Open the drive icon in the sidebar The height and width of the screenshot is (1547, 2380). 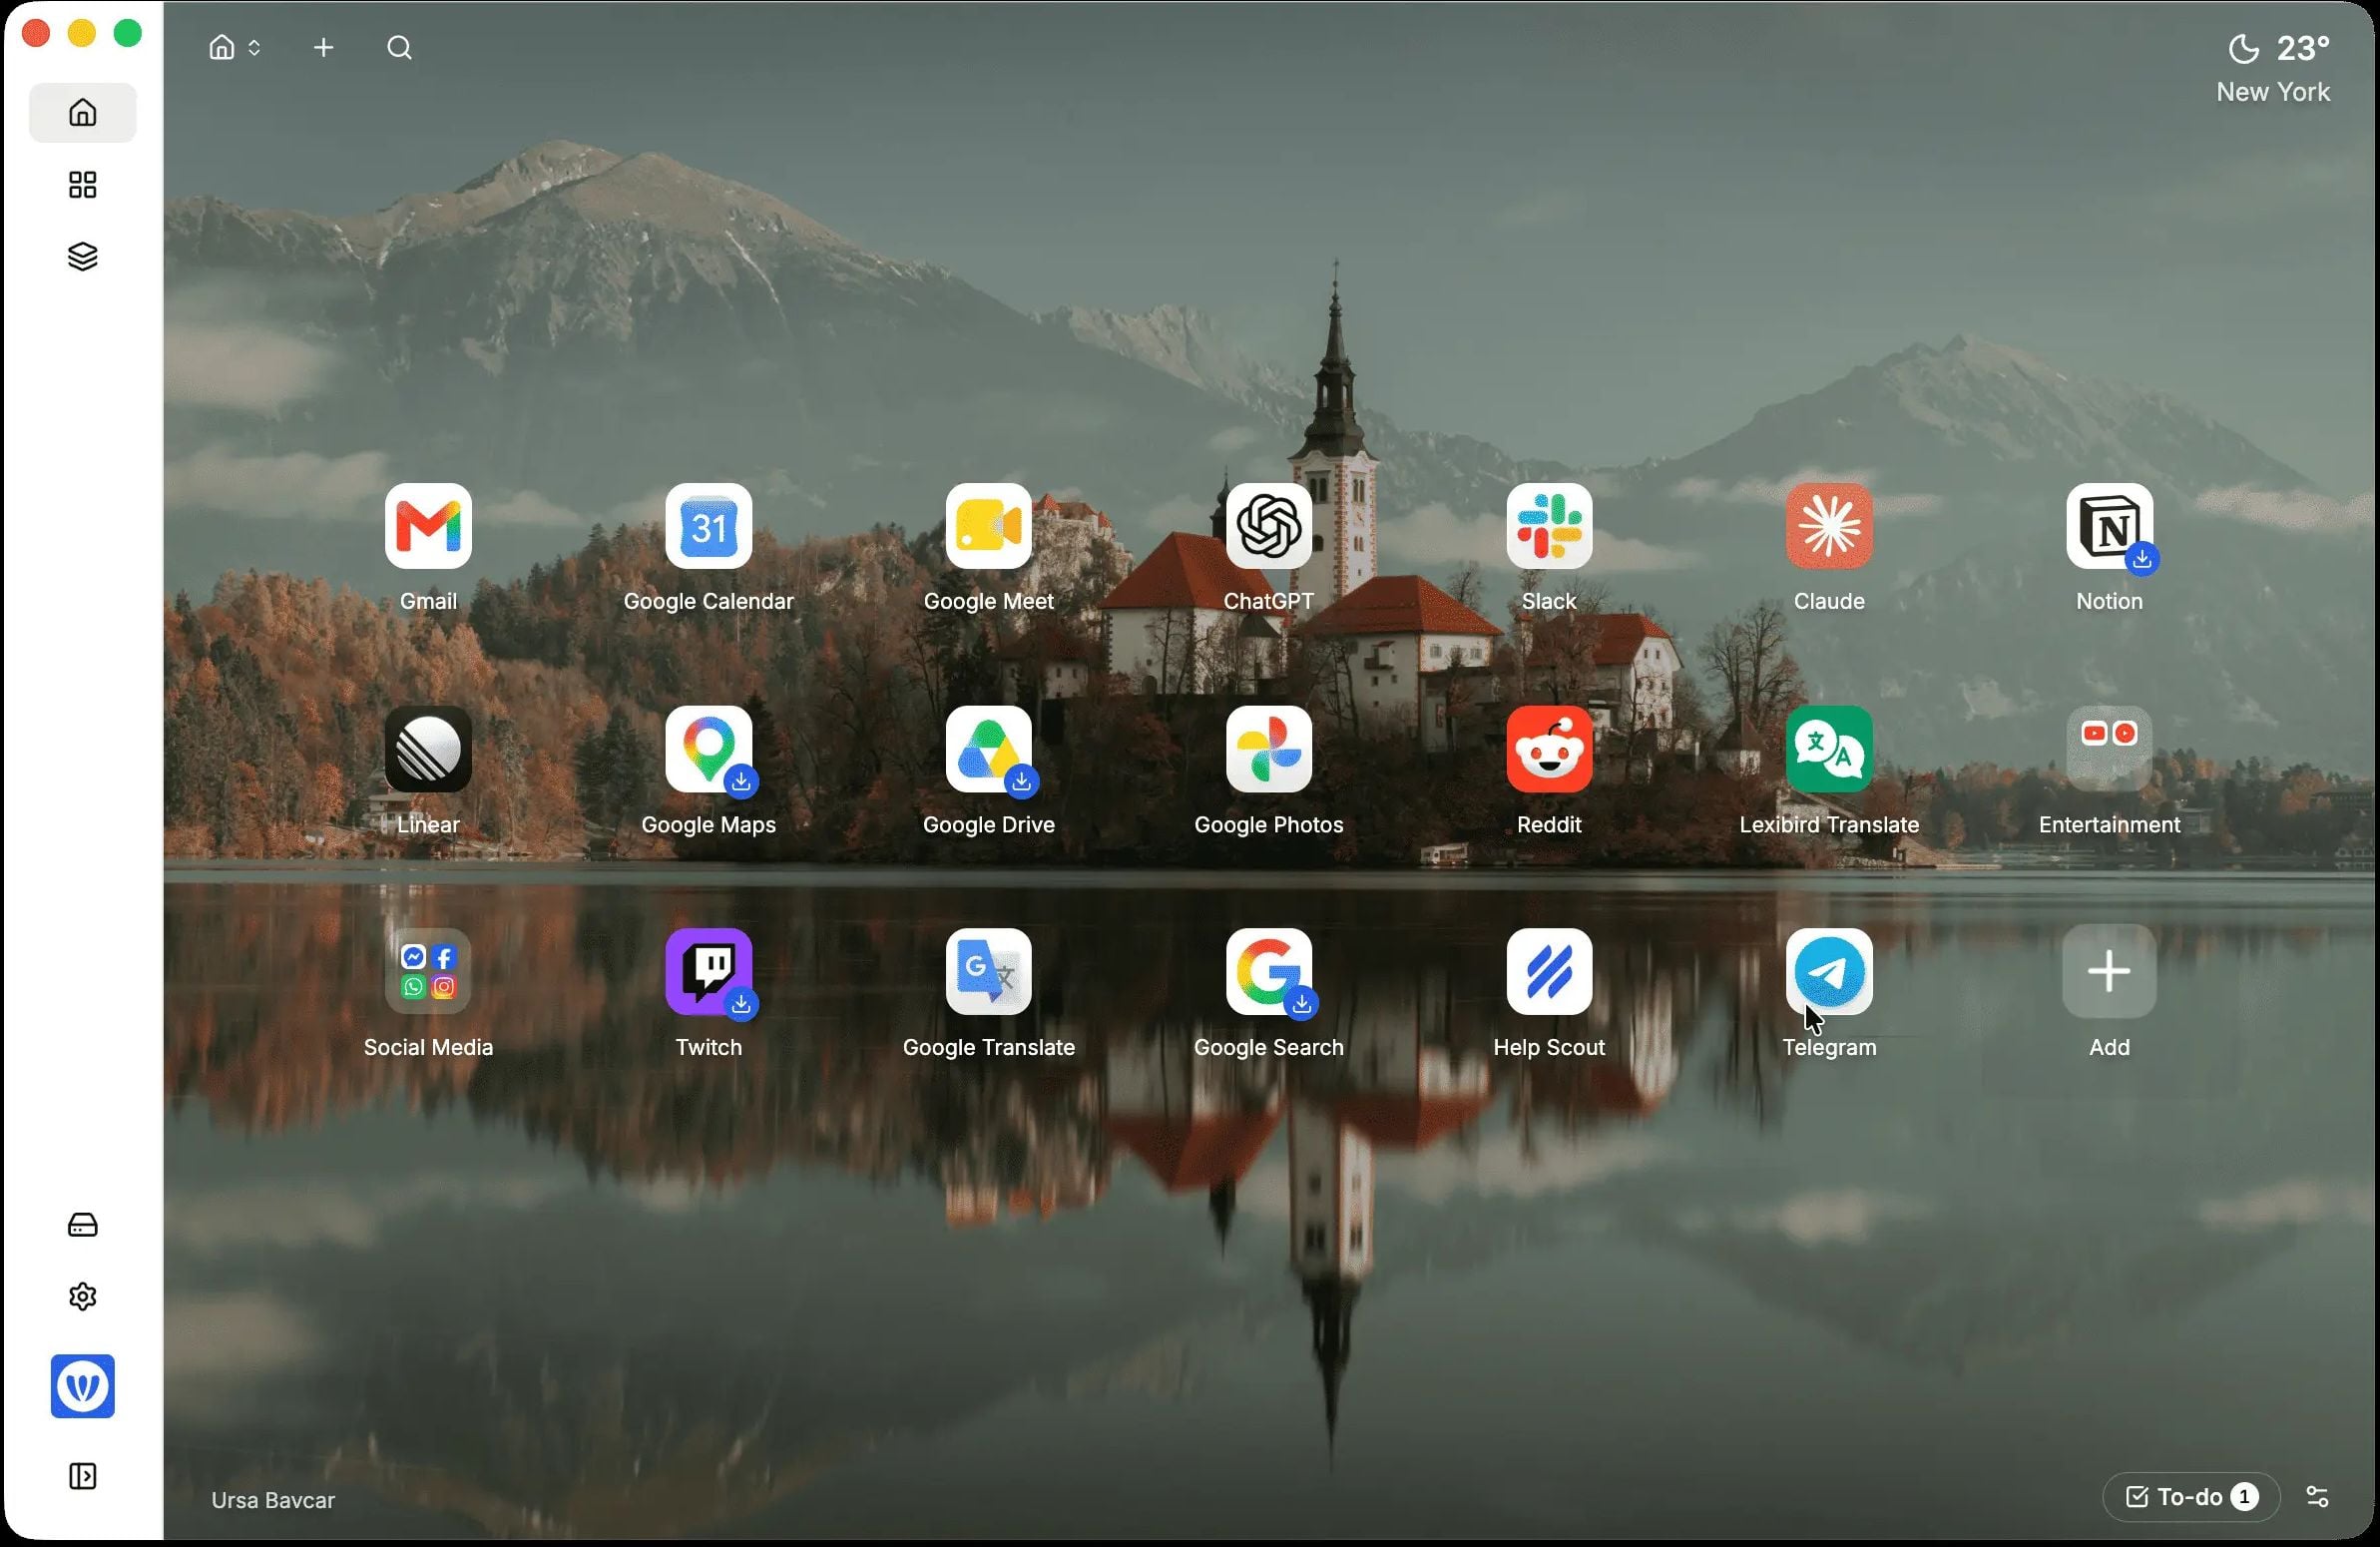pyautogui.click(x=83, y=1225)
